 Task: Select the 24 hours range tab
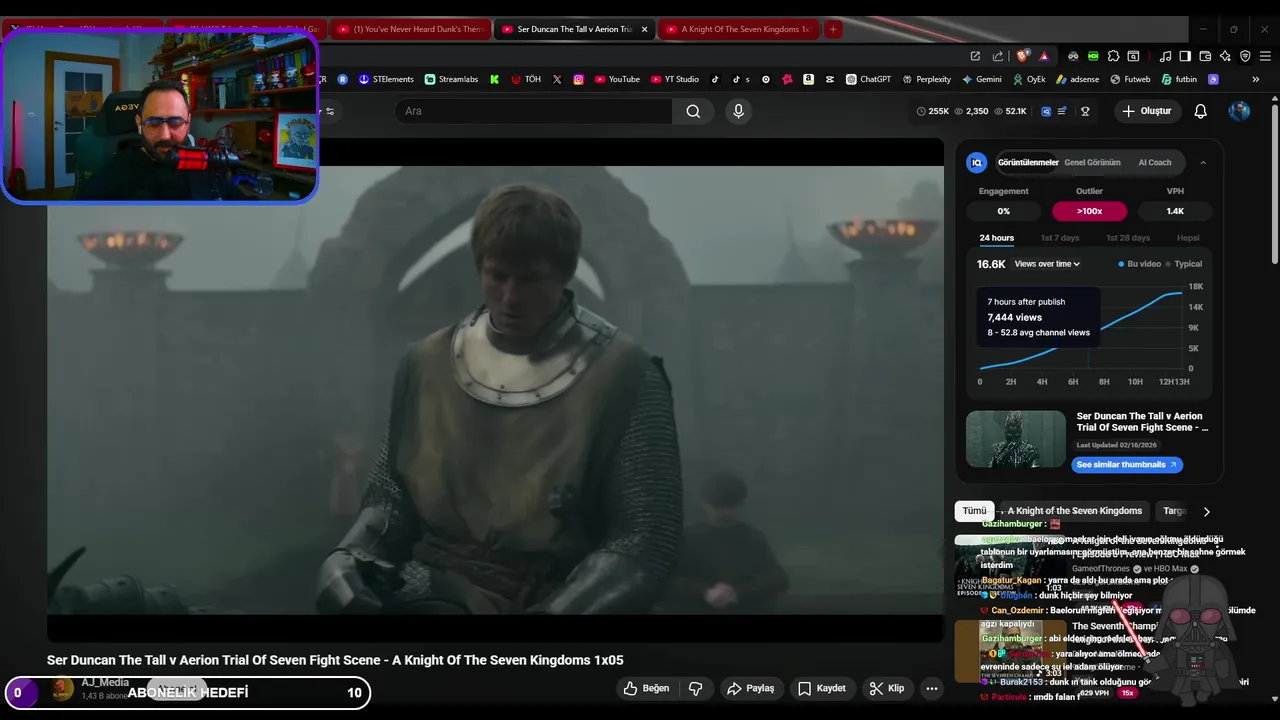996,238
